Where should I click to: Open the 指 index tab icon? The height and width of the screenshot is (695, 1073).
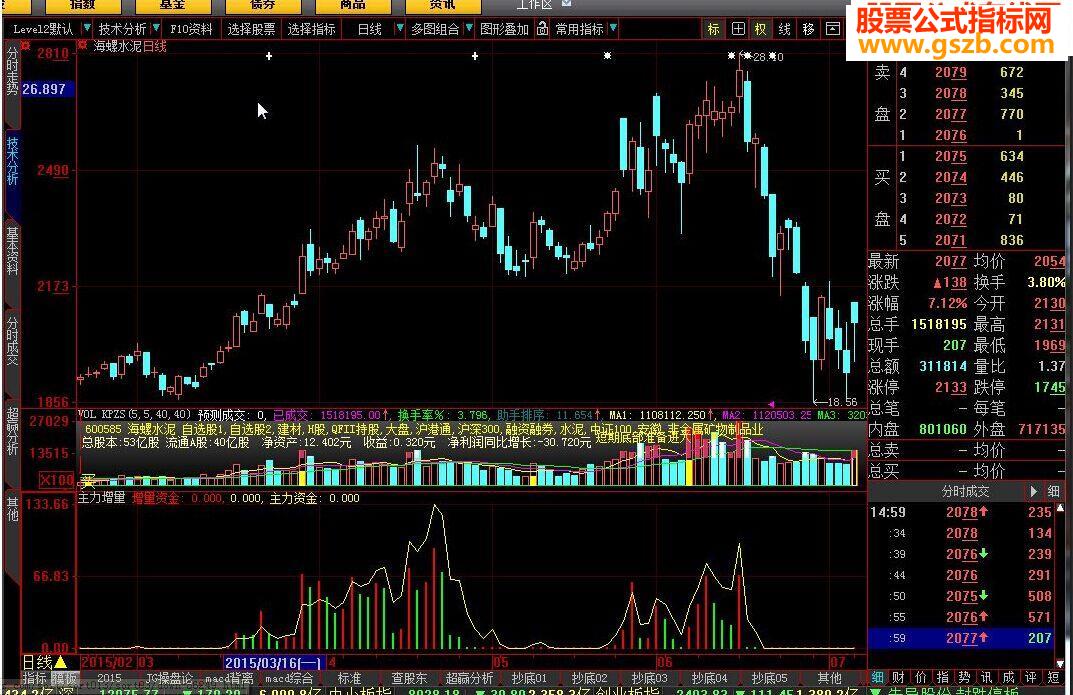[943, 677]
